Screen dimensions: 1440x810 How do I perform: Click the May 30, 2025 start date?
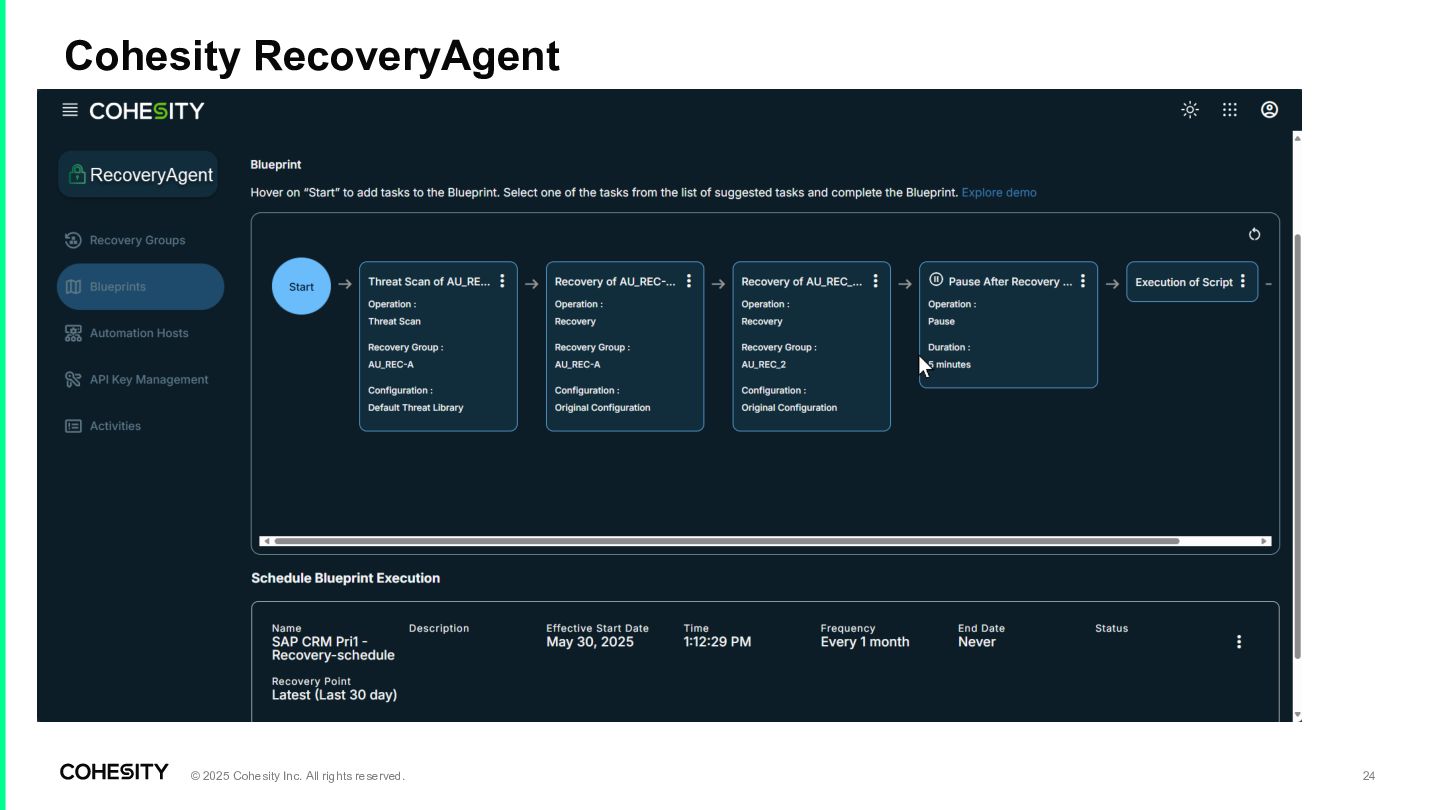coord(590,642)
